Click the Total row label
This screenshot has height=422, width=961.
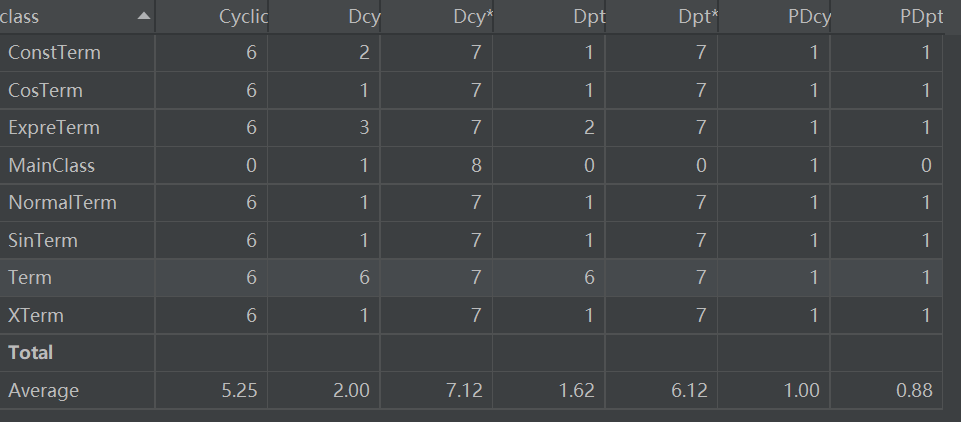point(30,352)
